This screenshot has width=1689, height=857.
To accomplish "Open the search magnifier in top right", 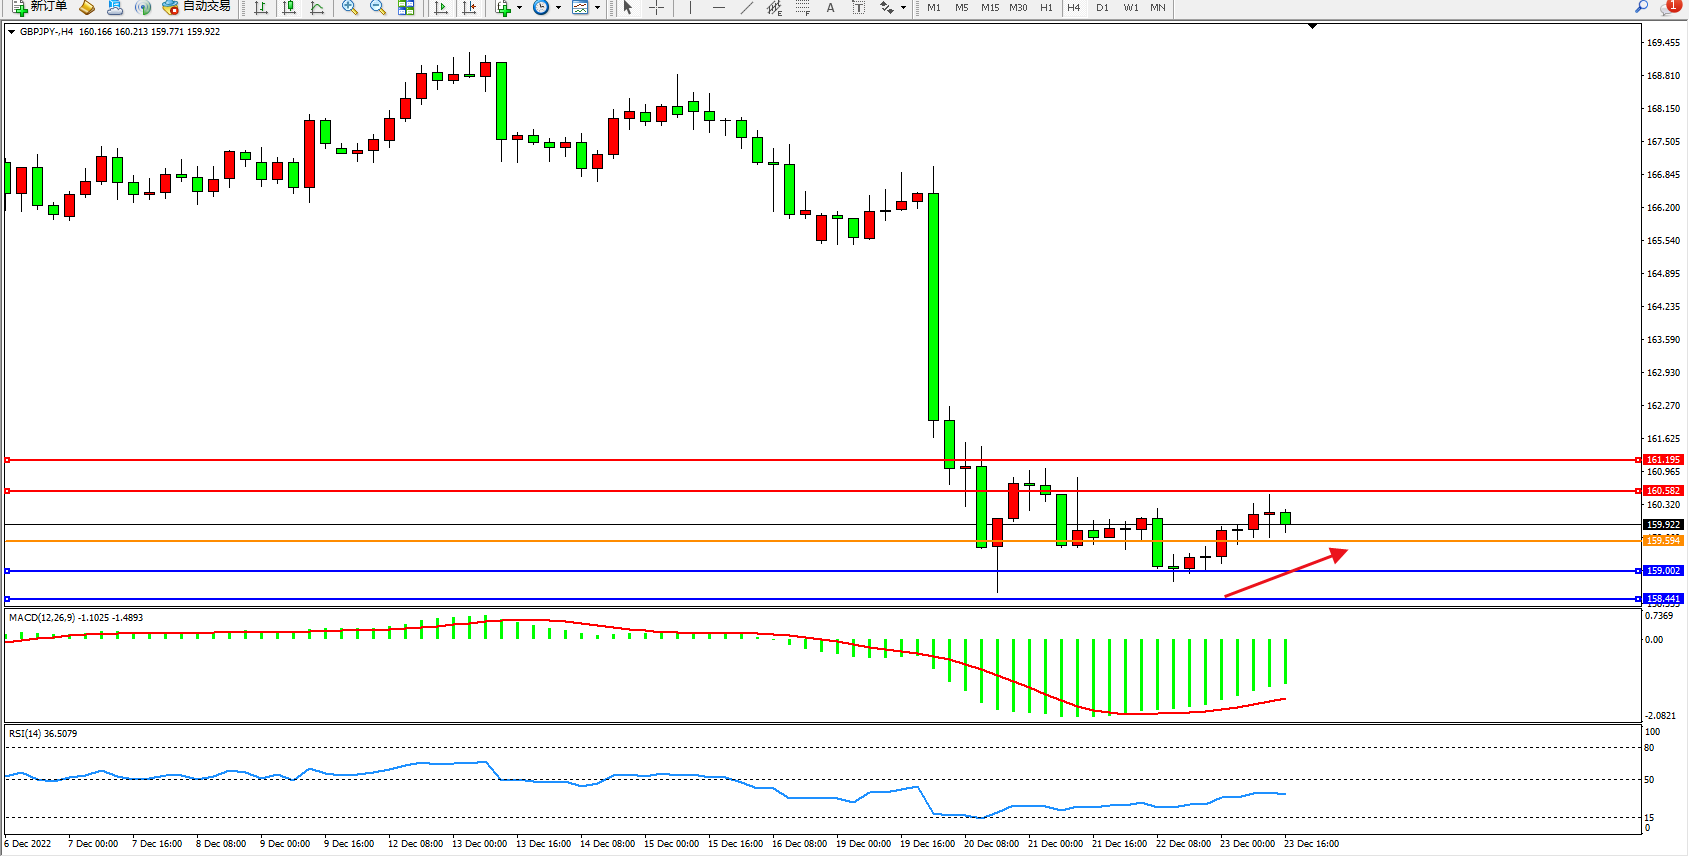I will (1641, 7).
